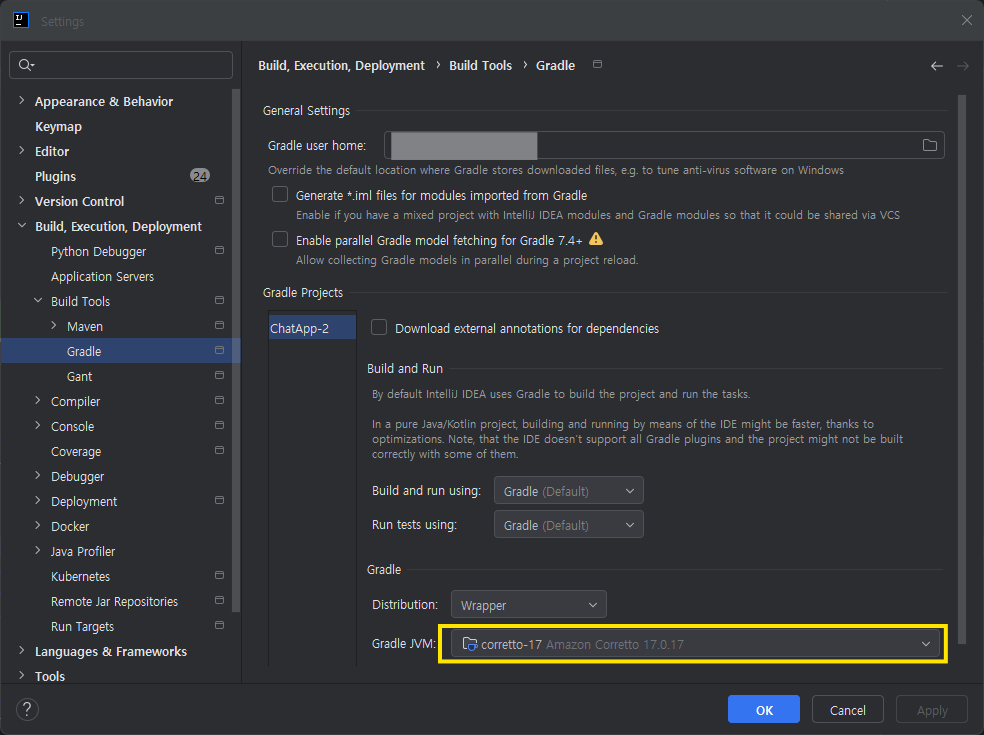
Task: Click the JDK folder icon in Gradle JVM field
Action: tap(469, 644)
